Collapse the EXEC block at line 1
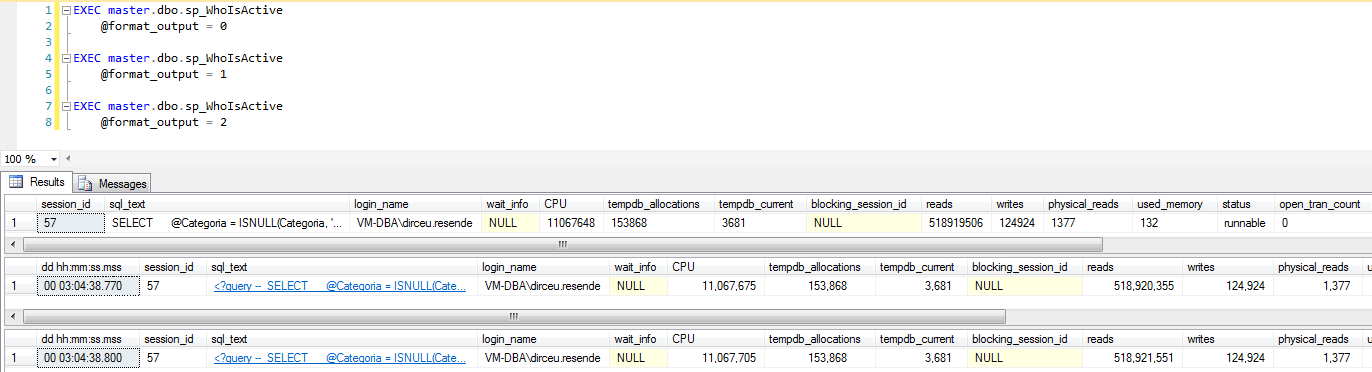 [66, 10]
